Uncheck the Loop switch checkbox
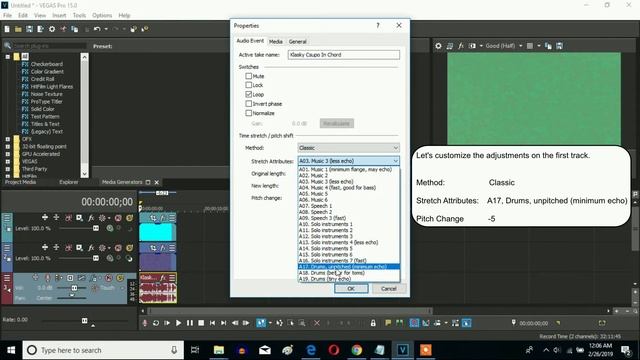640x360 pixels. coord(249,94)
